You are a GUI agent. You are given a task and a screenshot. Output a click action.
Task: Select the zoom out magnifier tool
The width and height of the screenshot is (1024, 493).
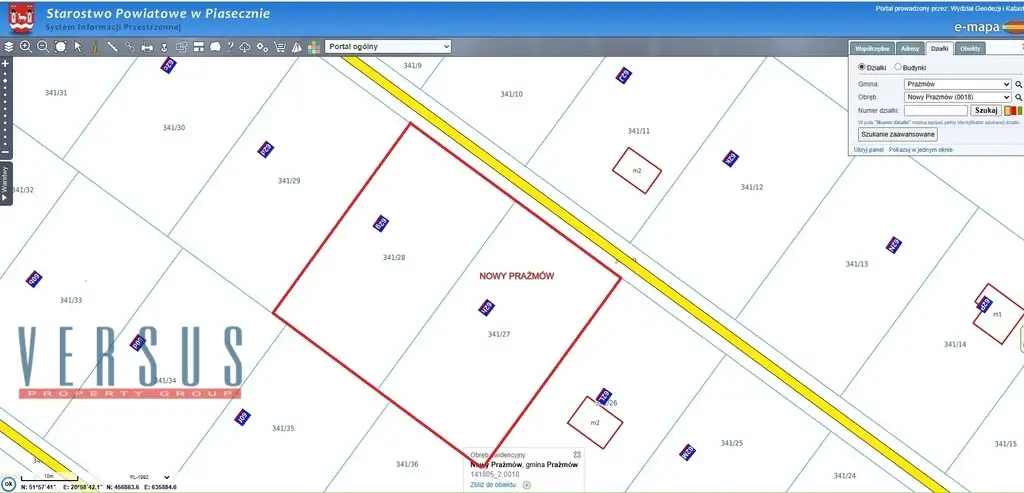click(x=43, y=46)
